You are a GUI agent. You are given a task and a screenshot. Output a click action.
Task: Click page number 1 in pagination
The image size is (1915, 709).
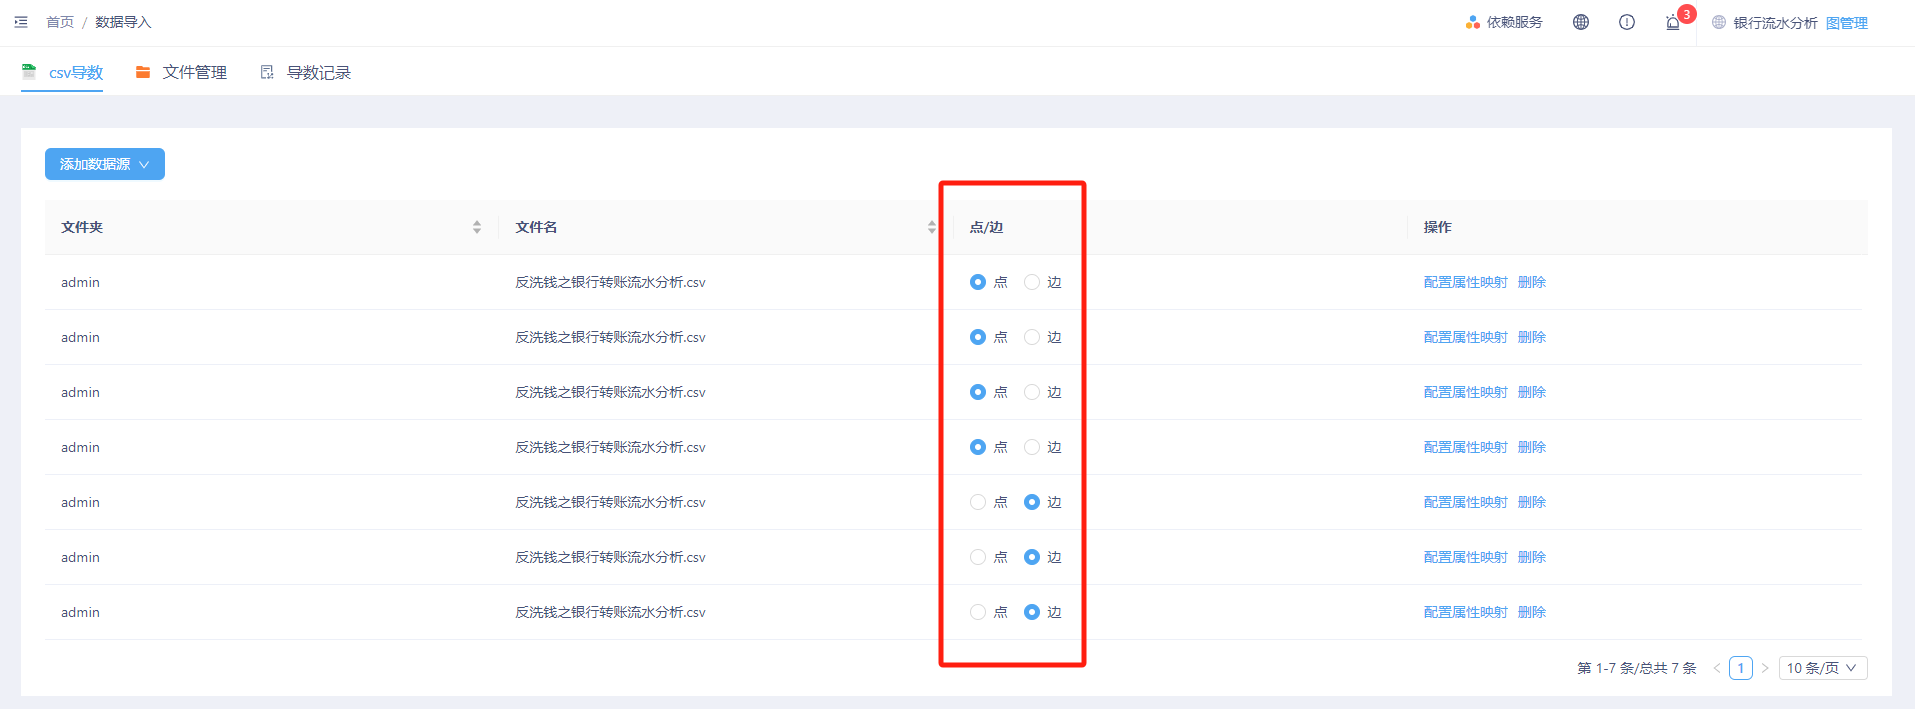[1740, 668]
